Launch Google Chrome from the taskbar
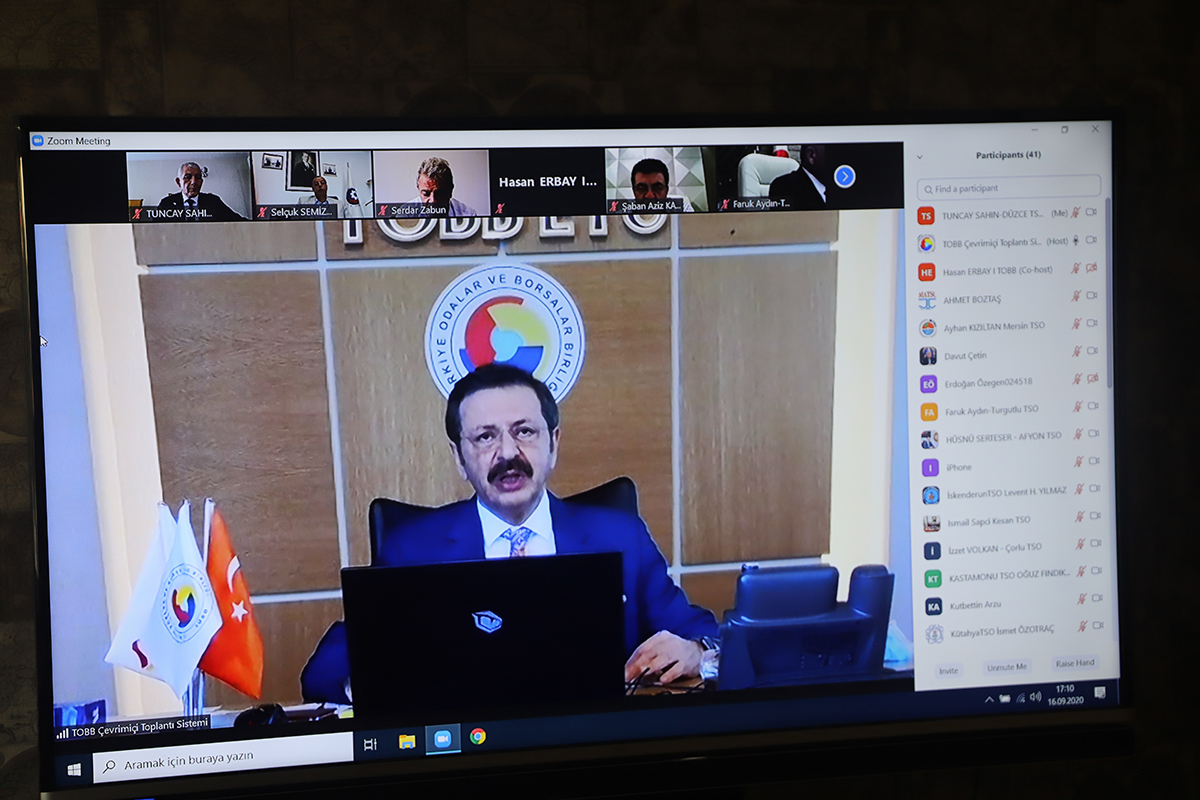1200x800 pixels. click(478, 737)
